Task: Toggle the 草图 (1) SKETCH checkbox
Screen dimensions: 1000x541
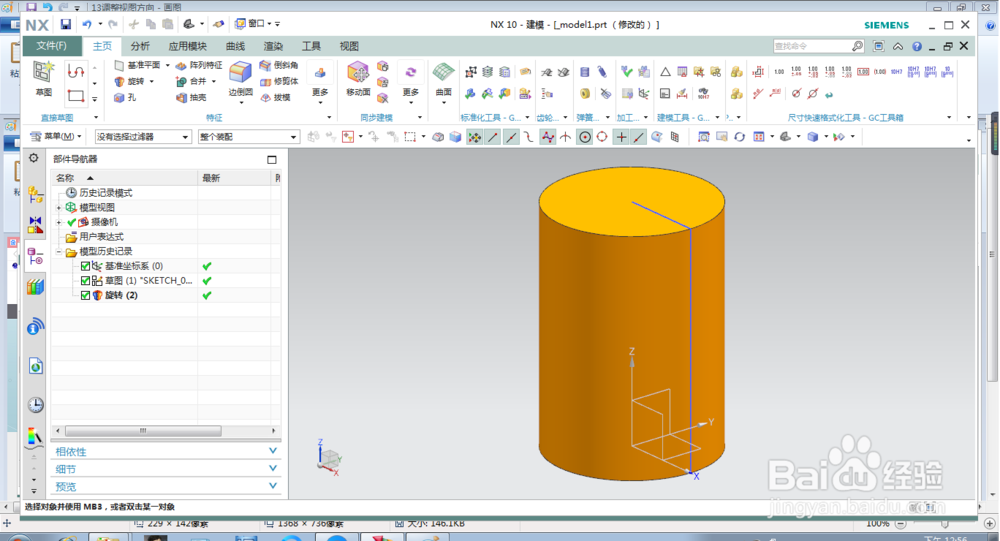Action: point(85,281)
